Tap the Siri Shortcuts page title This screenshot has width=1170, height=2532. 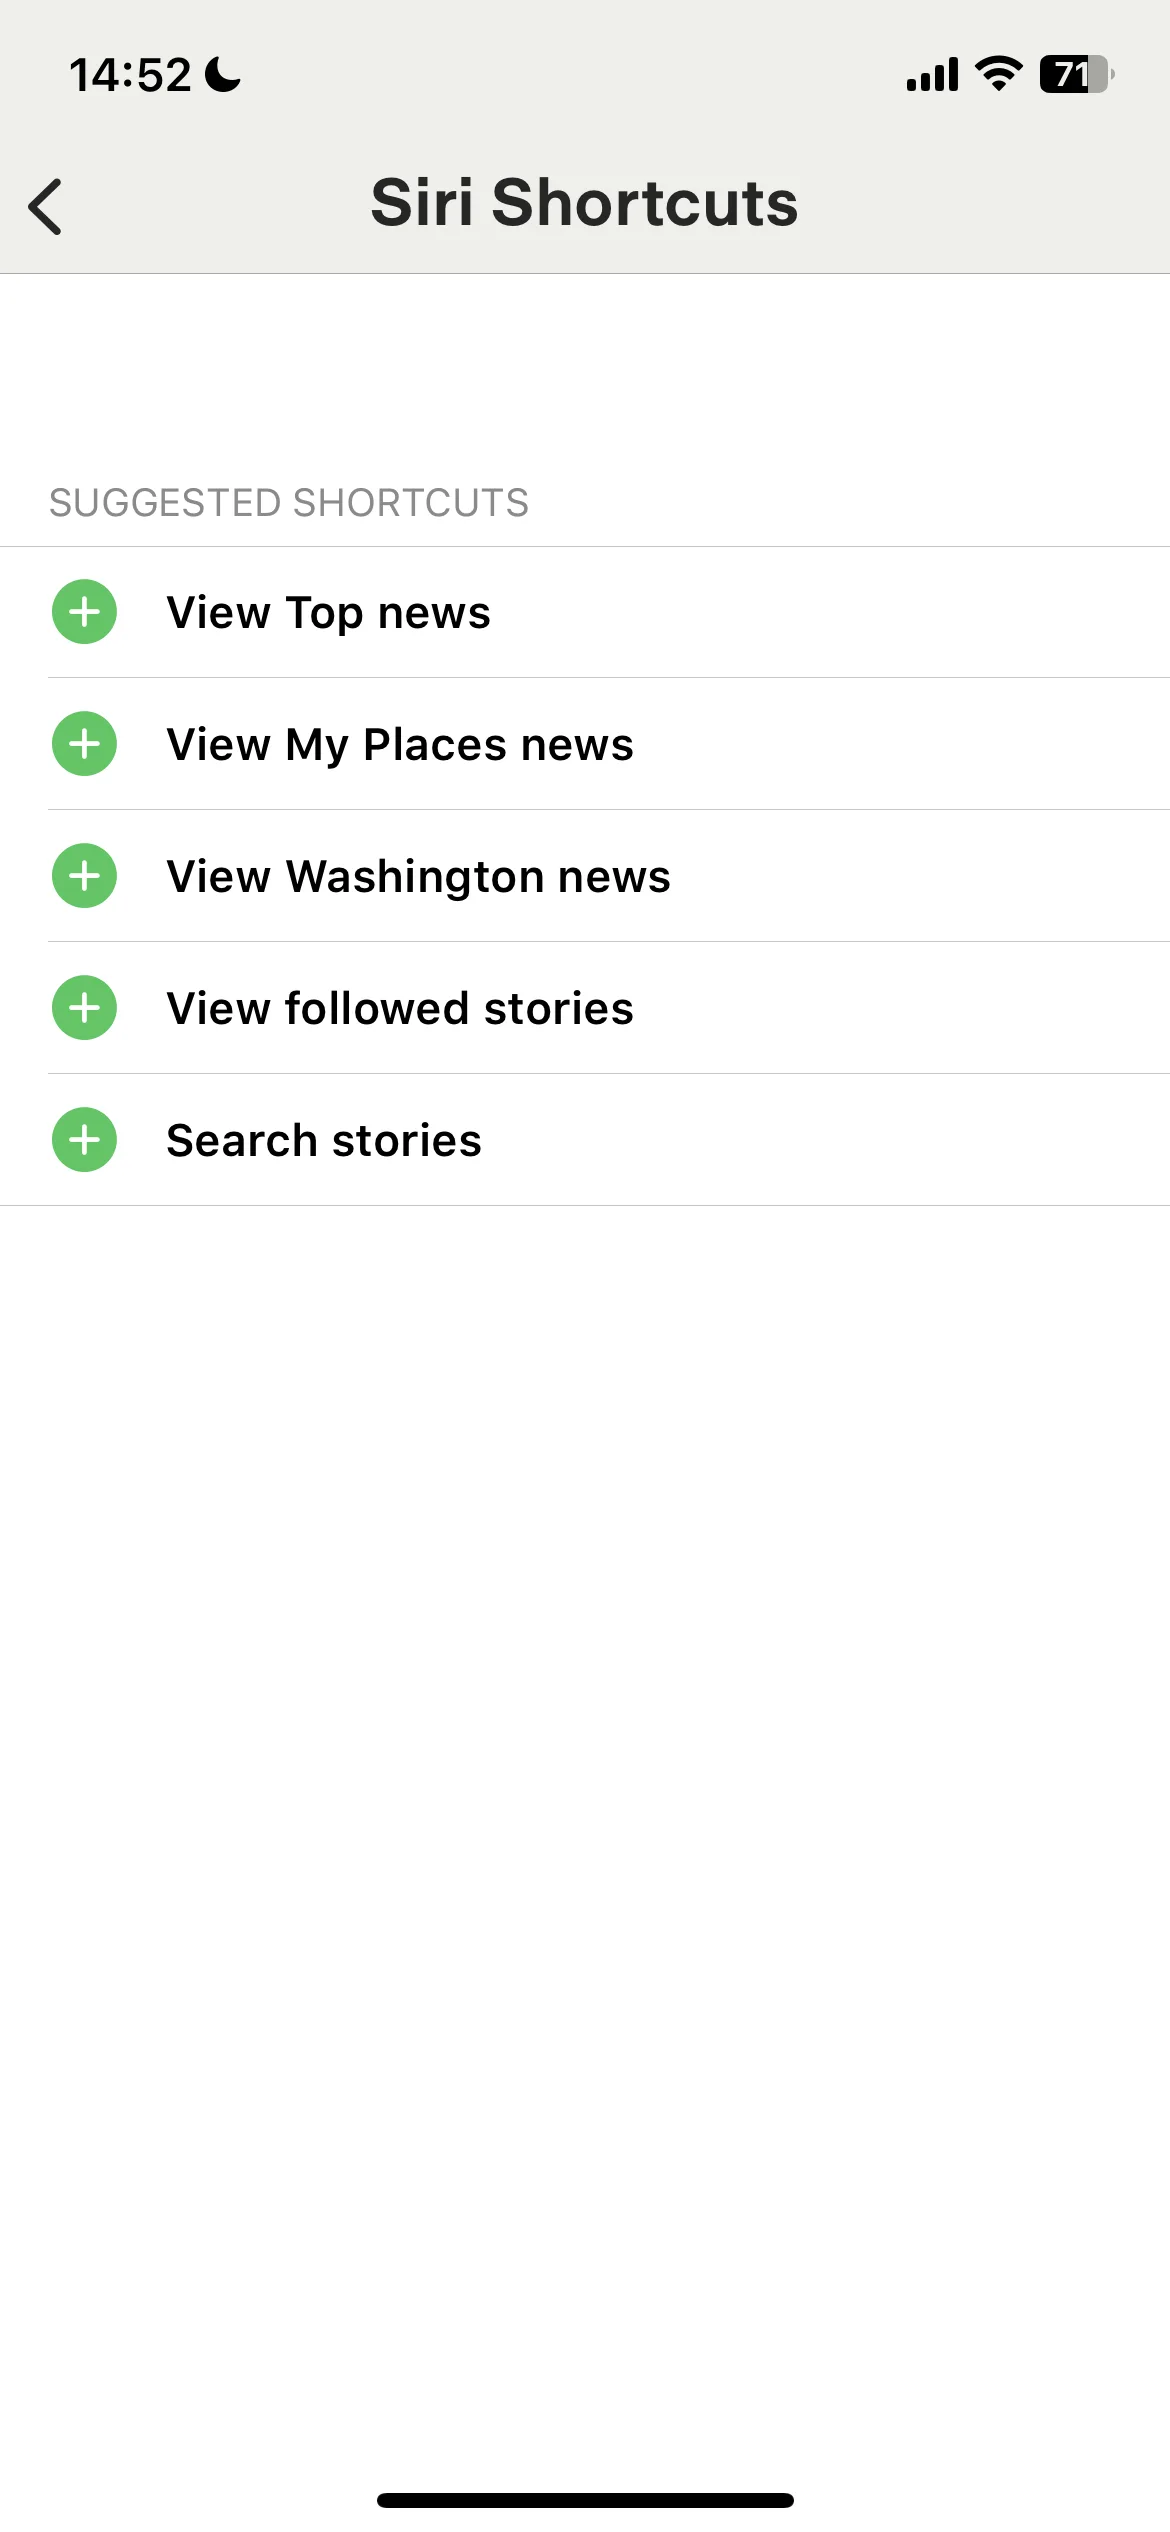coord(584,203)
